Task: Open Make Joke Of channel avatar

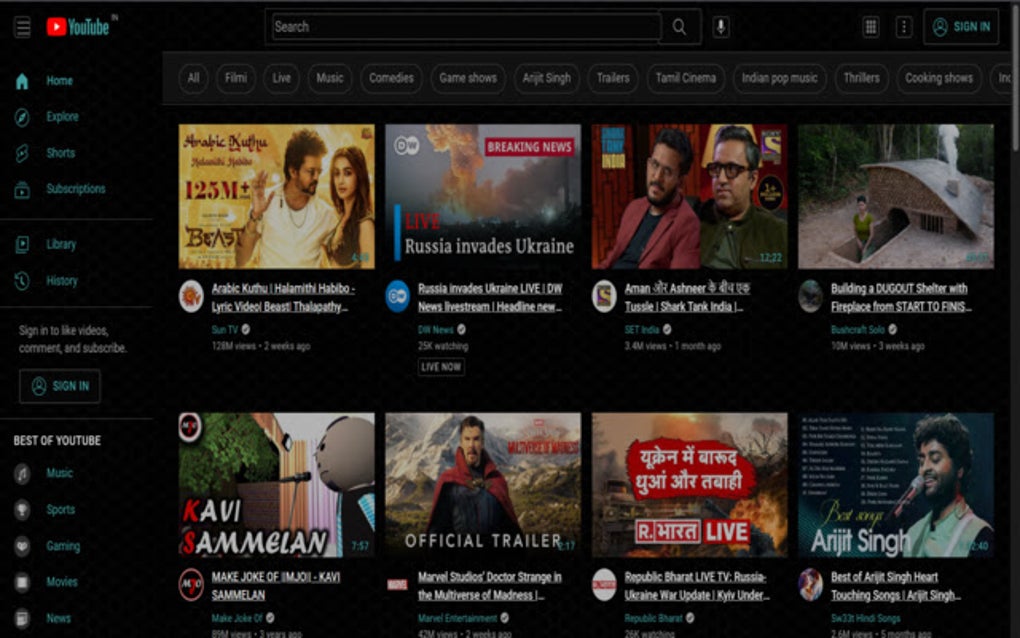Action: tap(191, 585)
